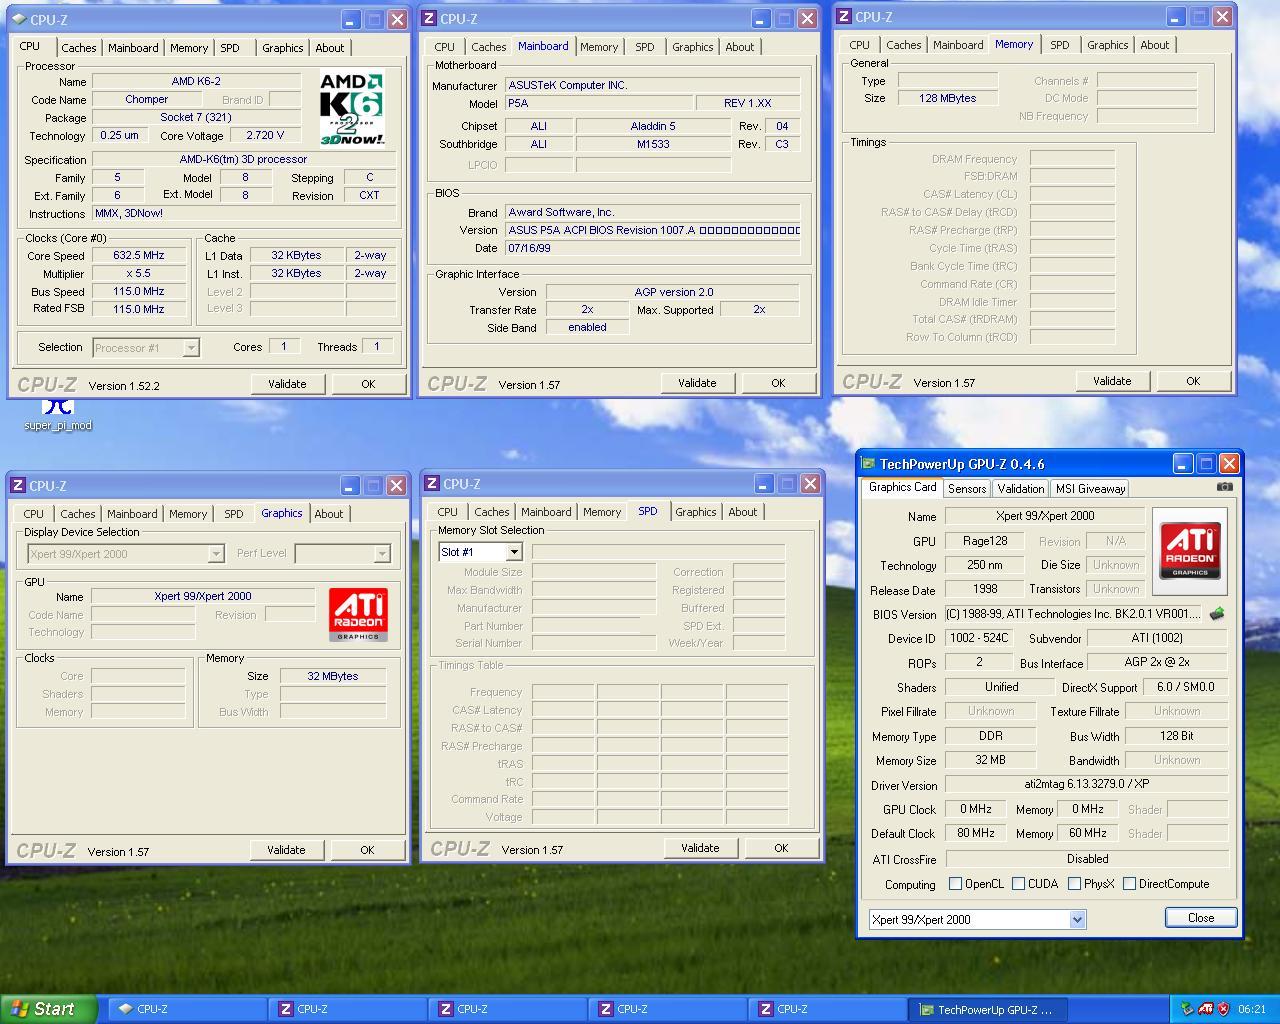Click the Core Voltage 2.720 V field
The image size is (1280, 1024).
[x=265, y=135]
